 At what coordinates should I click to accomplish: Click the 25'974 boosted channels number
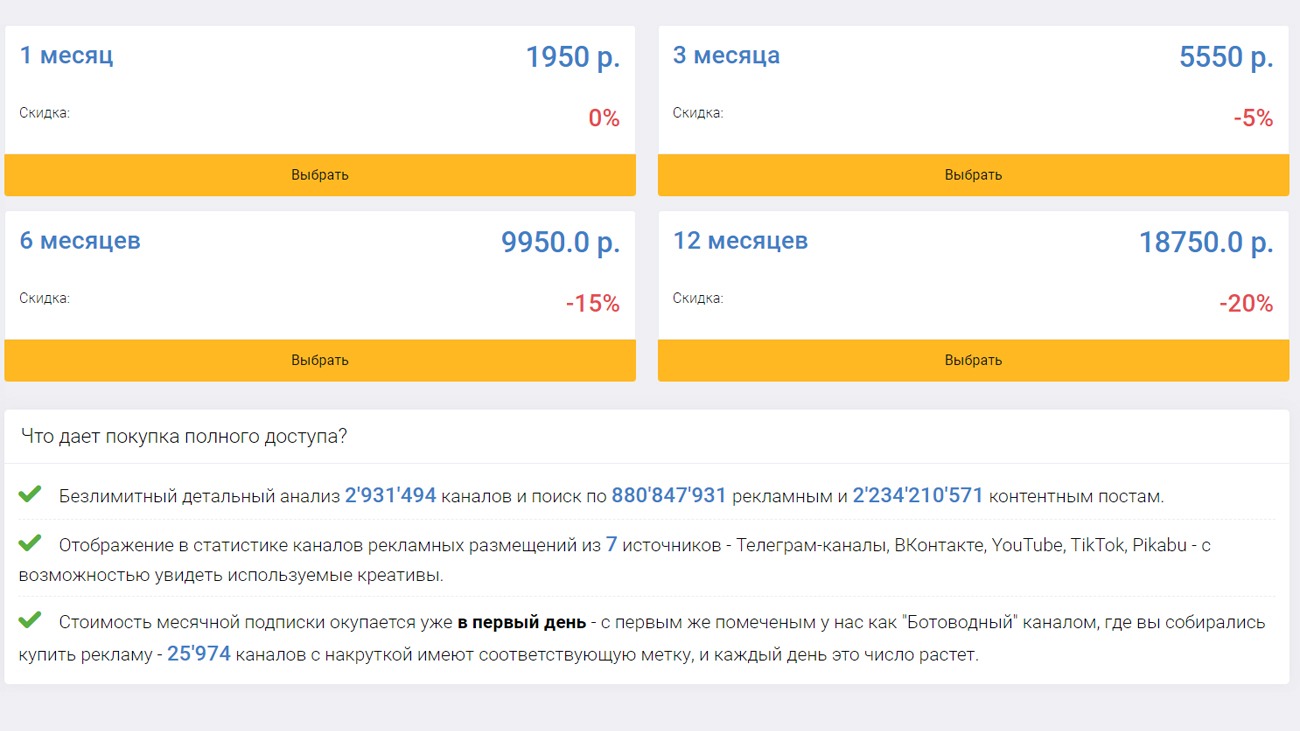(x=199, y=655)
